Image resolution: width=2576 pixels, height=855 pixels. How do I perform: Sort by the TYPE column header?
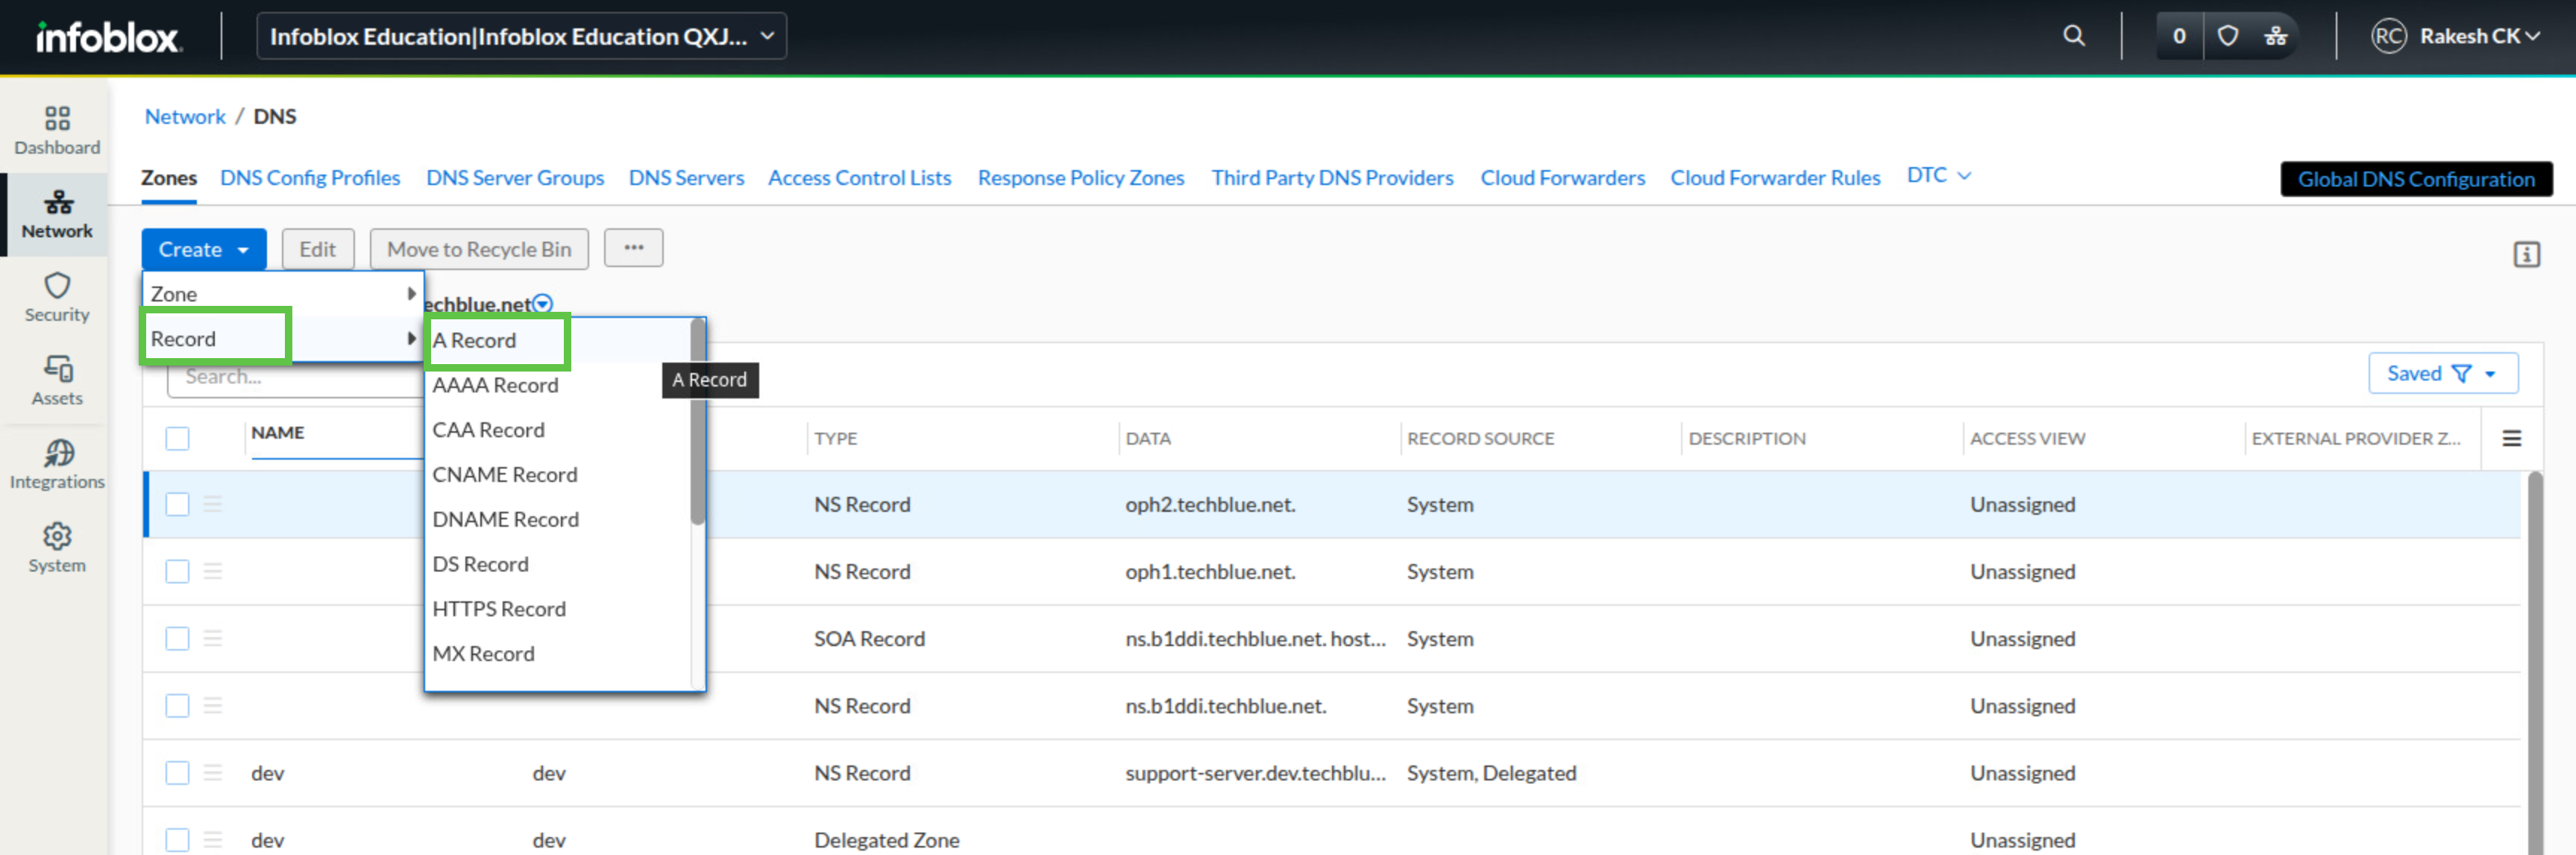pos(835,438)
